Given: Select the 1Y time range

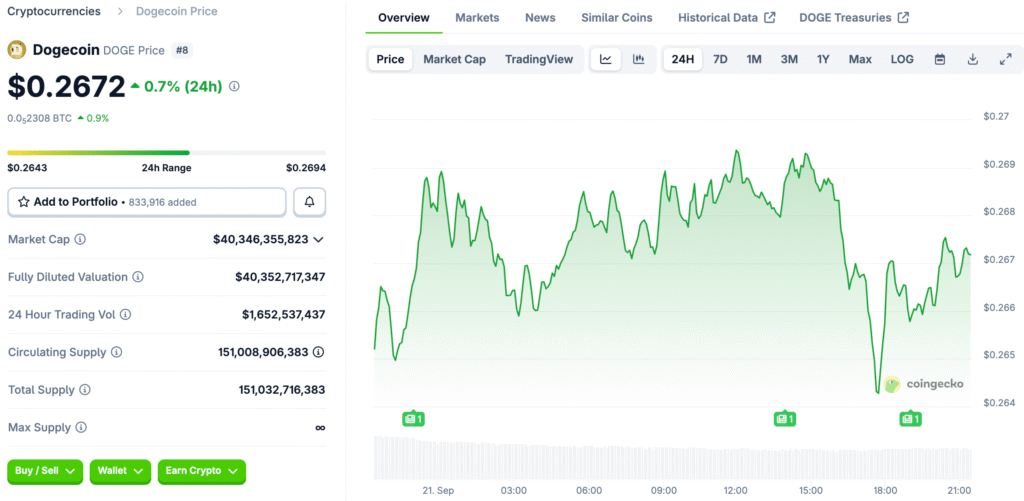Looking at the screenshot, I should tap(824, 59).
